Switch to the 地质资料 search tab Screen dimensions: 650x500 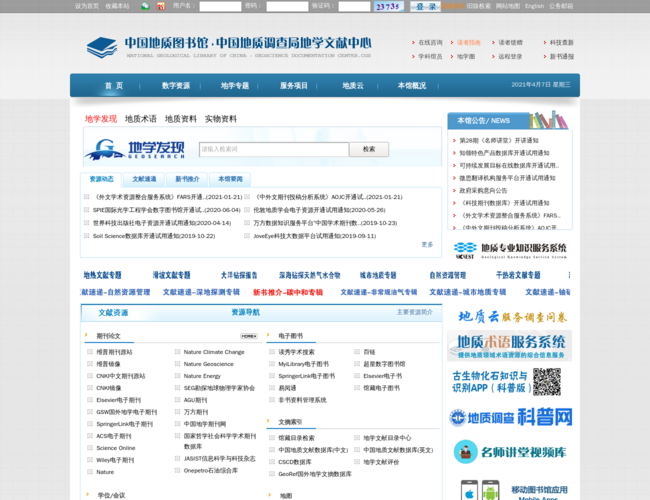click(181, 119)
